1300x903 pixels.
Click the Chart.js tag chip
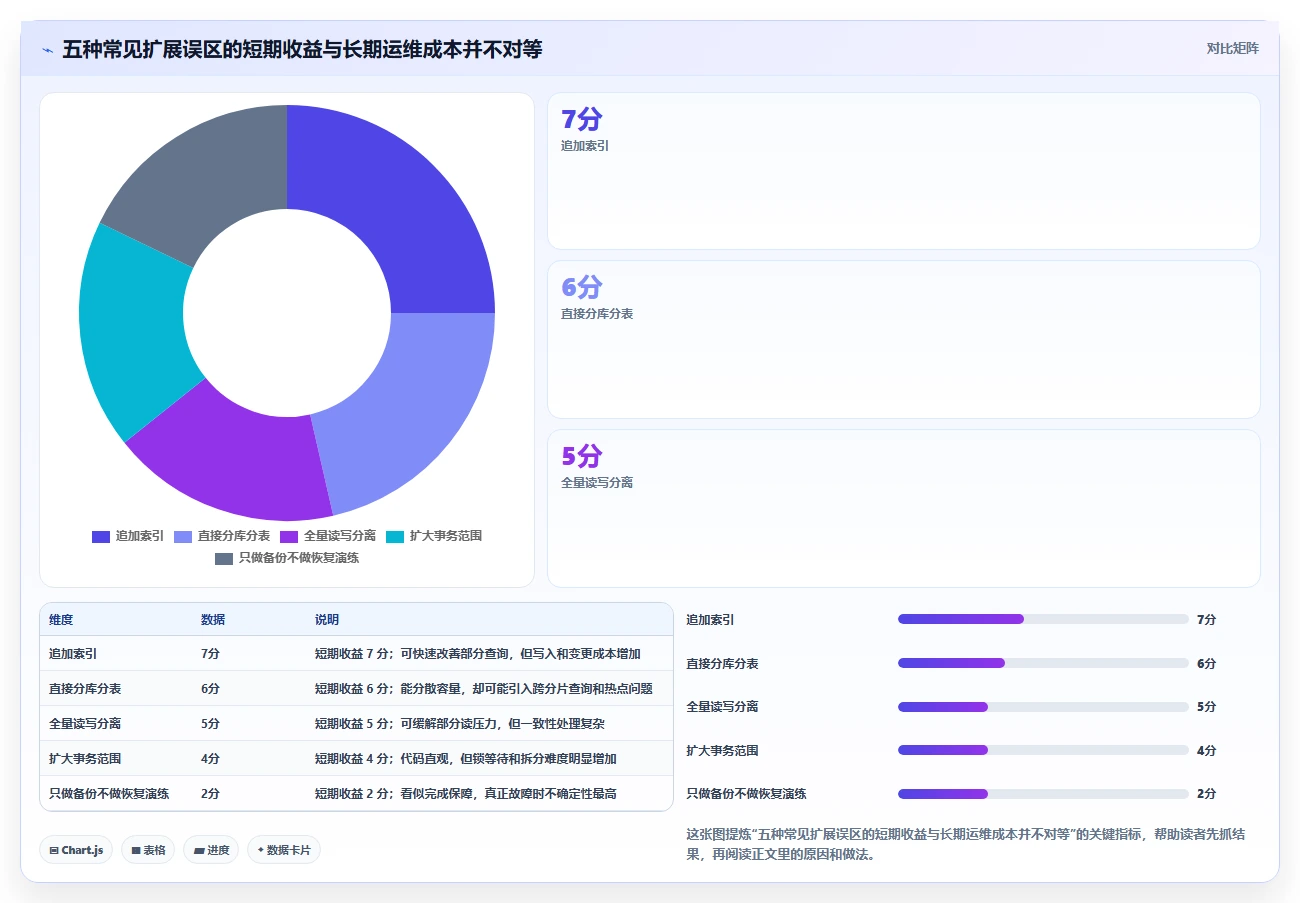pos(76,850)
